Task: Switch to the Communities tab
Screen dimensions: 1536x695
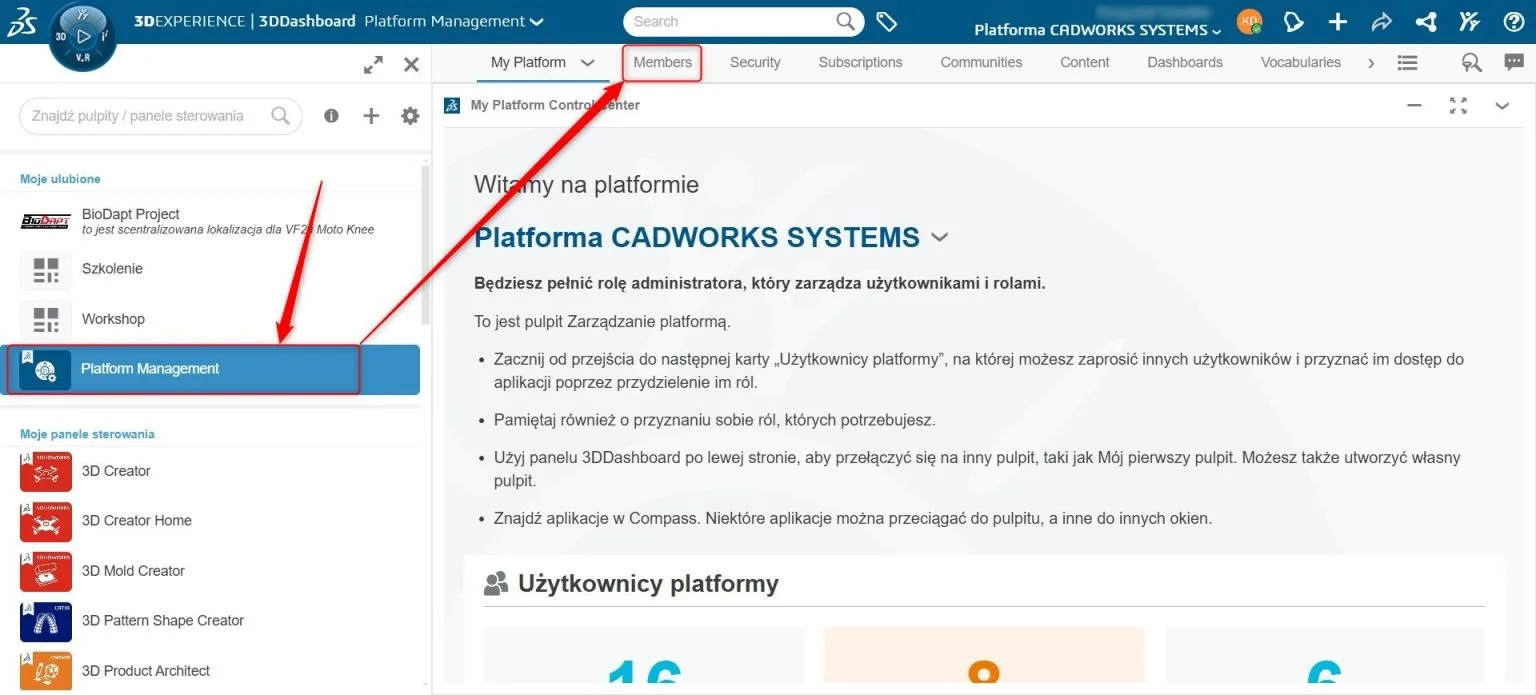Action: point(981,62)
